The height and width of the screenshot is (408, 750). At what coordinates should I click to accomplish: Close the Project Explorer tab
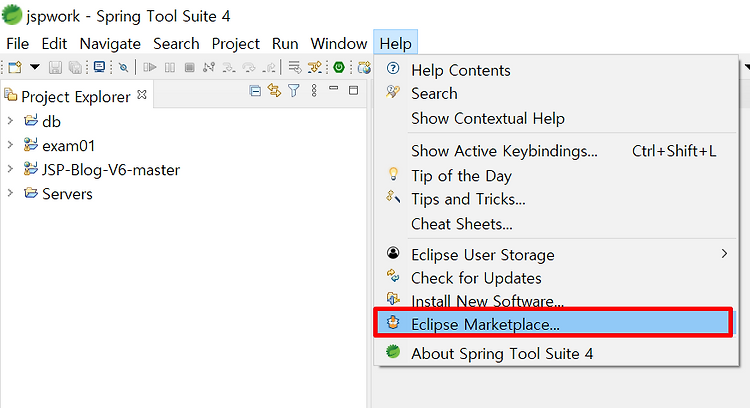click(142, 95)
